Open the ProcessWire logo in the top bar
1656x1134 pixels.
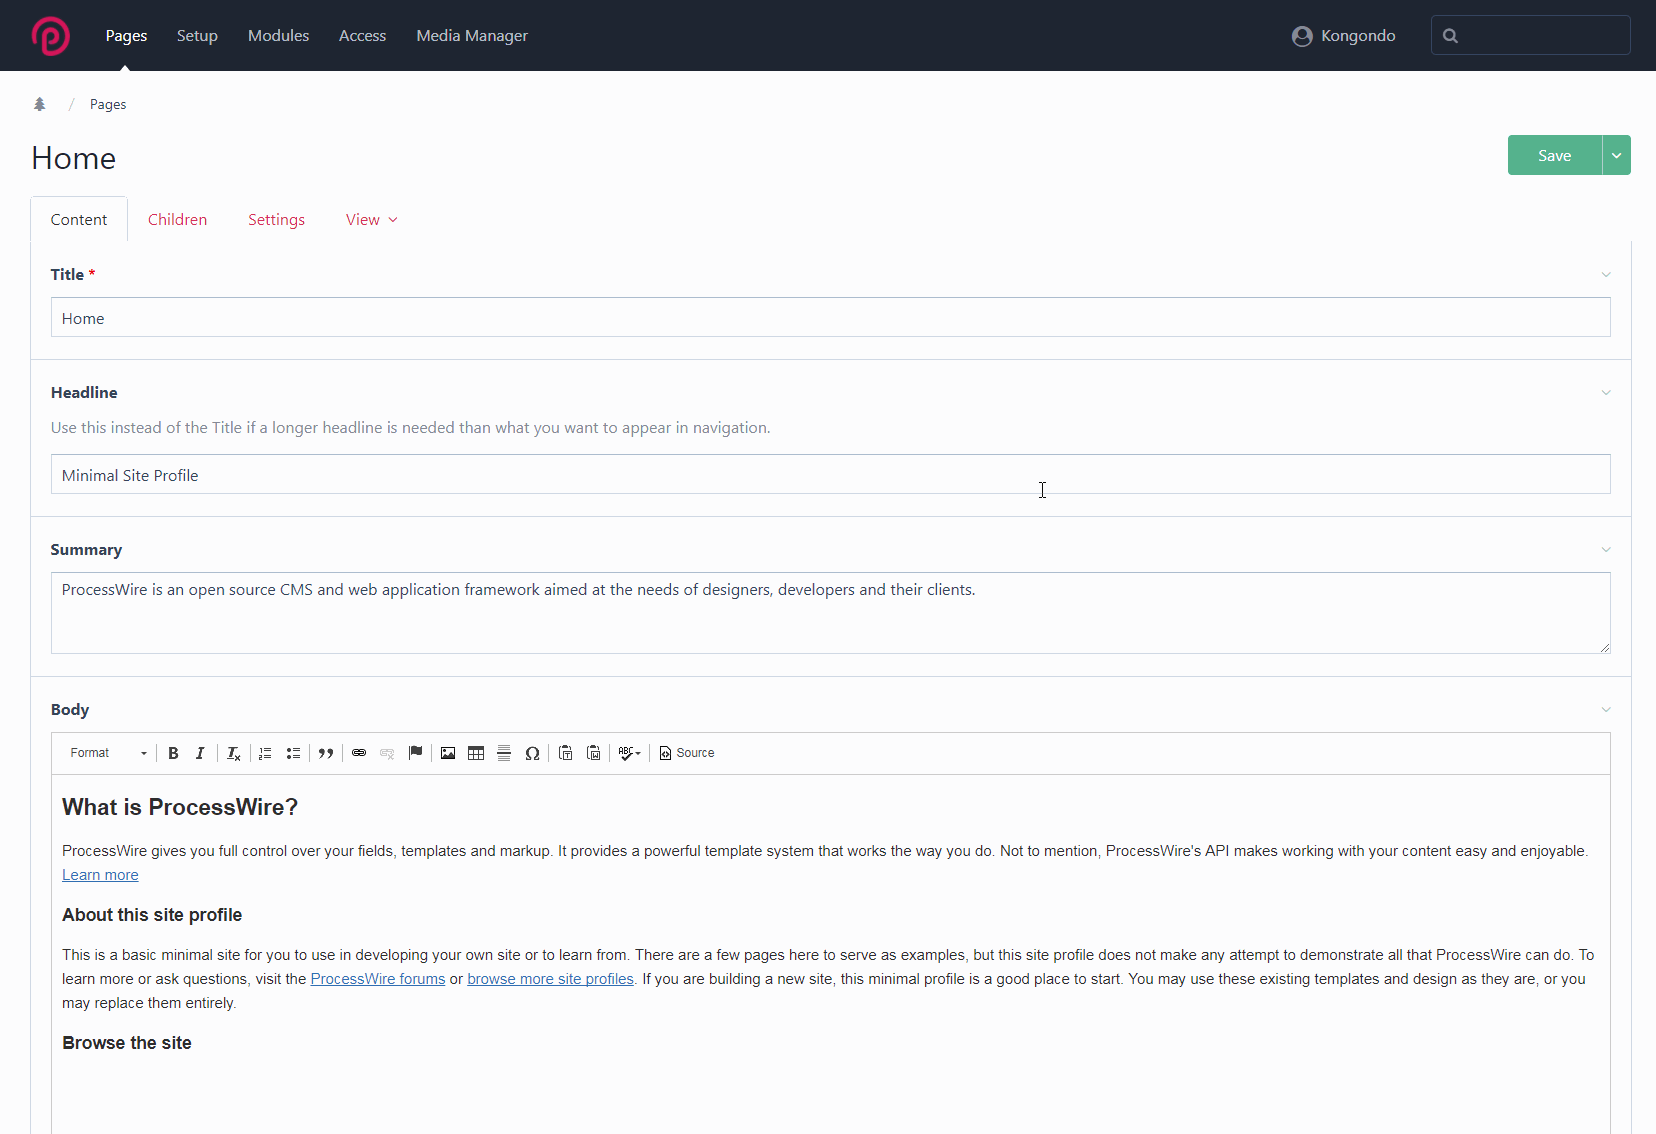coord(49,35)
